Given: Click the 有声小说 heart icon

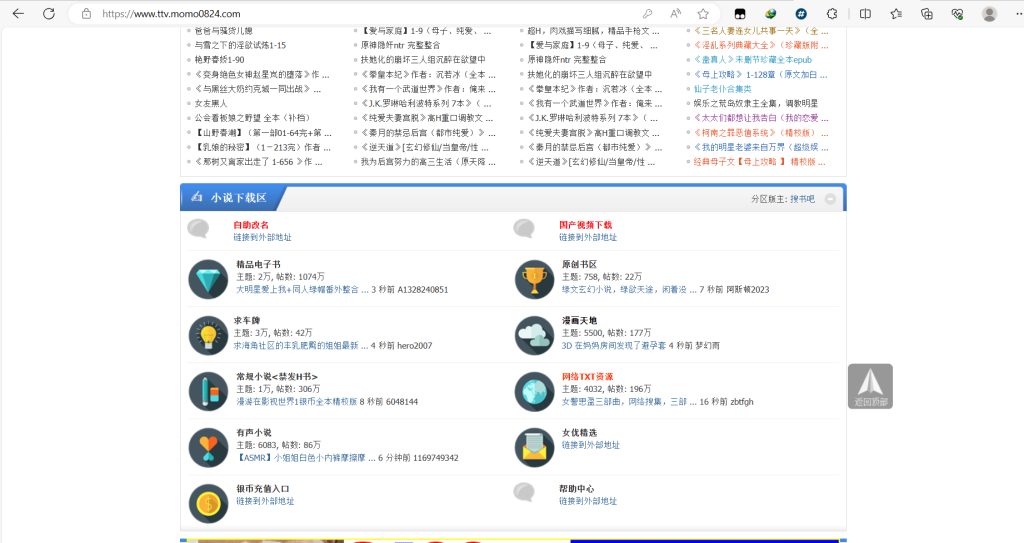Looking at the screenshot, I should 210,446.
